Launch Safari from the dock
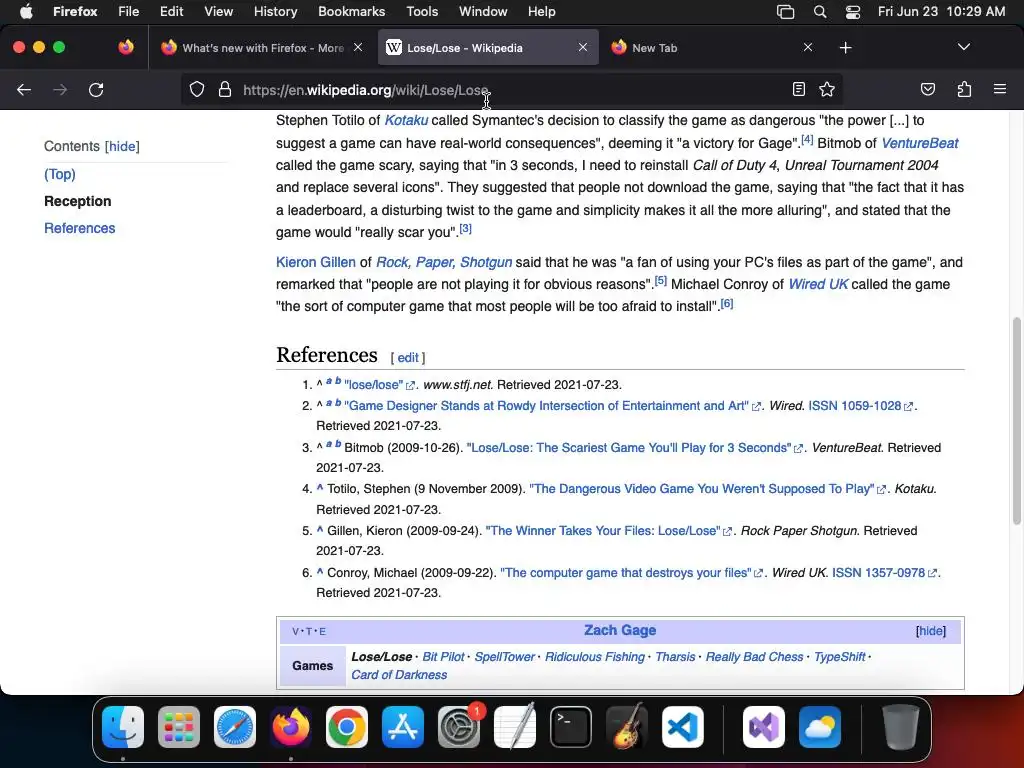This screenshot has width=1024, height=768. click(x=235, y=727)
